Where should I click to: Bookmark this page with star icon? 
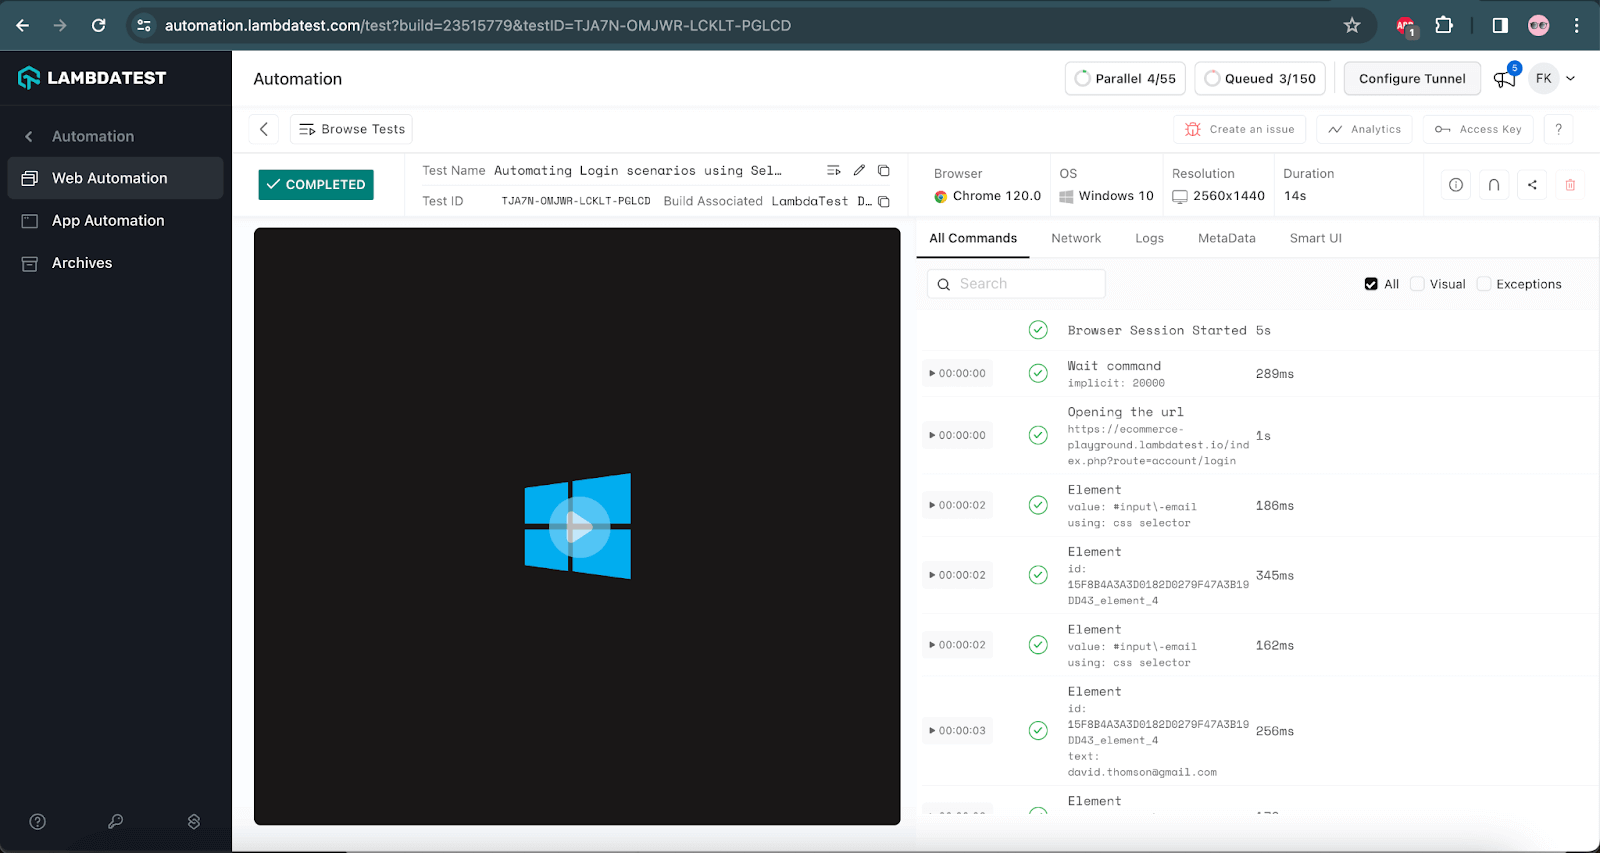pos(1352,26)
